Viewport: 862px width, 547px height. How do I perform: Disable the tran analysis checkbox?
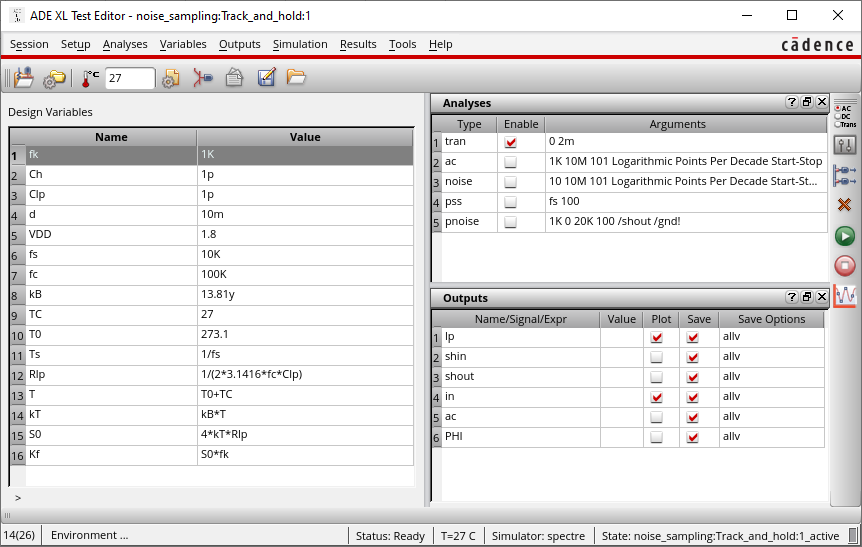tap(511, 142)
